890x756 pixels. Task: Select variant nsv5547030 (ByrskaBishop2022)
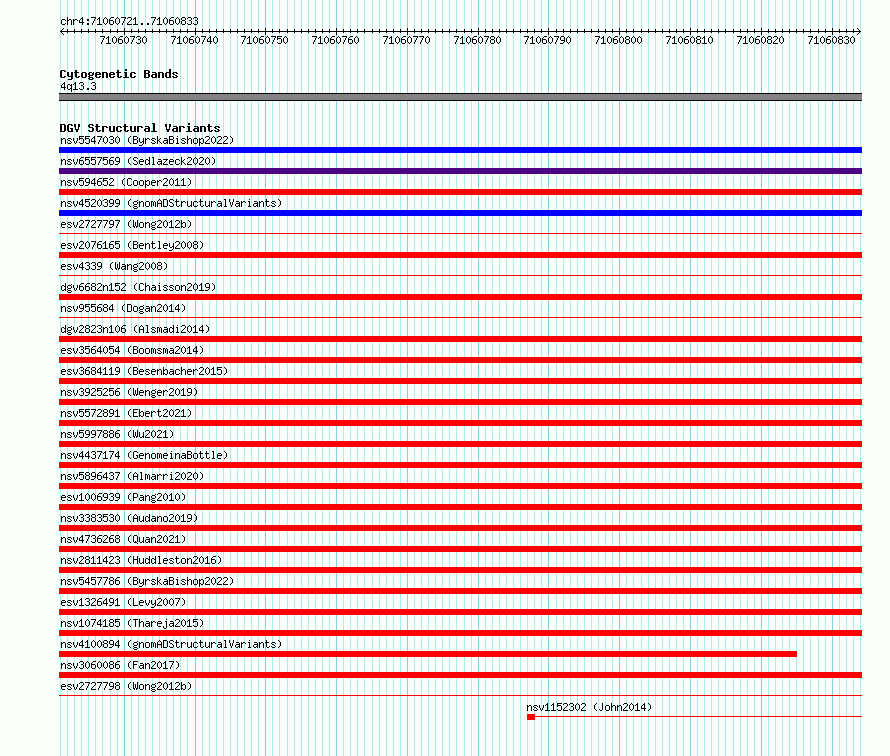point(147,140)
